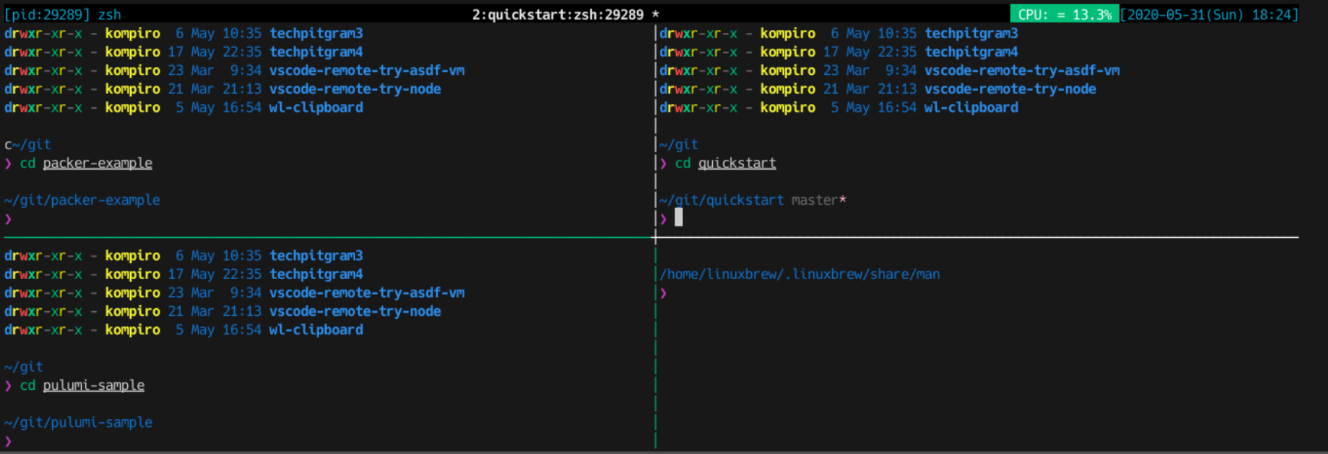1328x454 pixels.
Task: Click vscode-remote-try-asdf-vm in the bottom-left pane
Action: coord(367,292)
